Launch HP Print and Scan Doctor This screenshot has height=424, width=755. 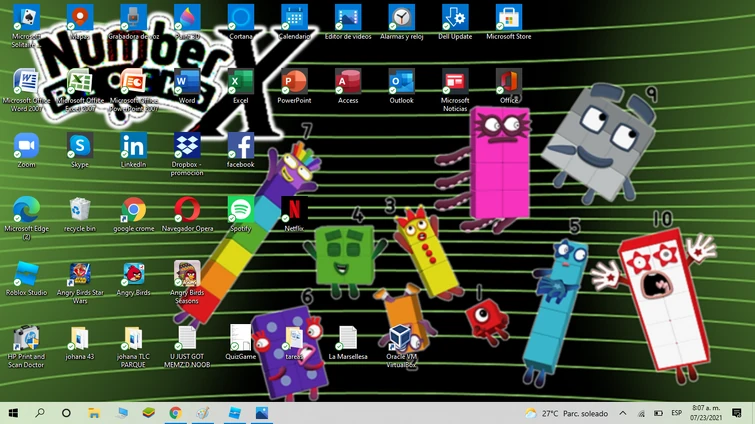pyautogui.click(x=26, y=338)
